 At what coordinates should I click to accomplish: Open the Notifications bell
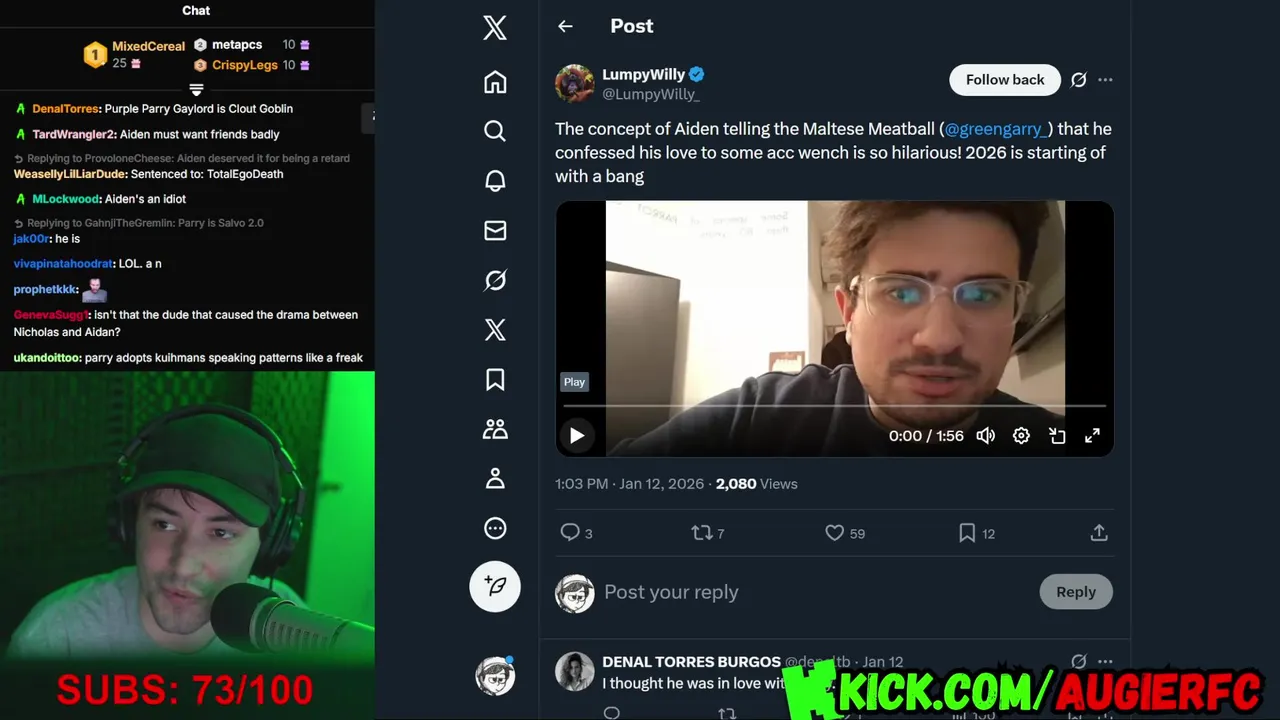pyautogui.click(x=495, y=181)
